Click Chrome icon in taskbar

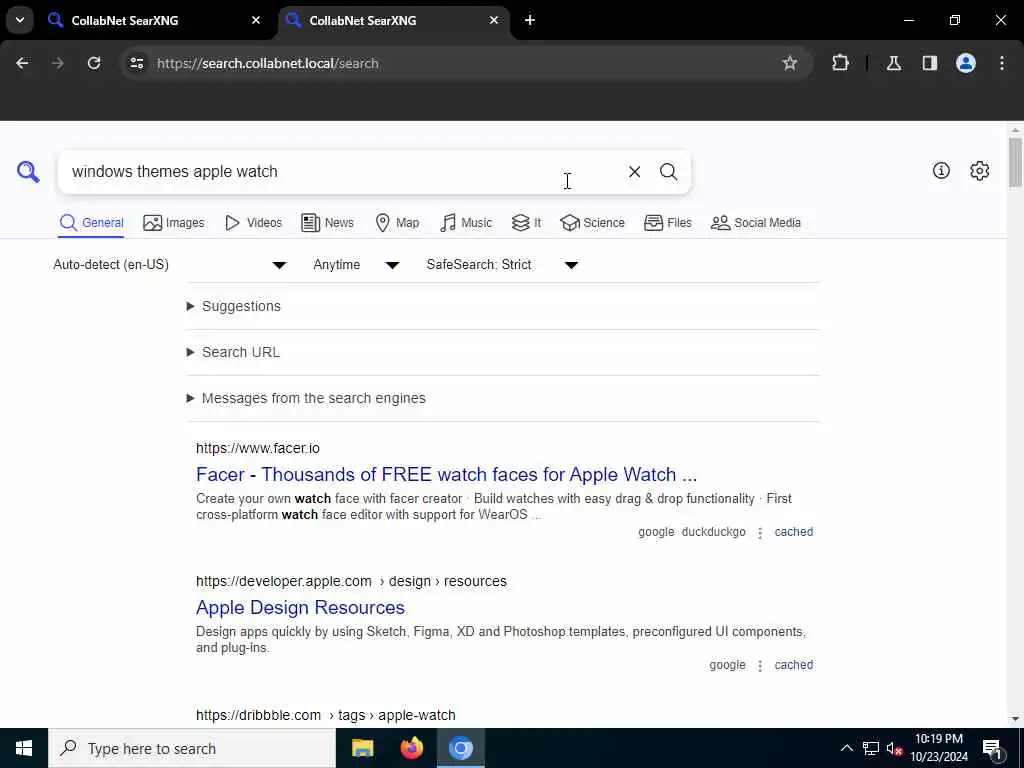[460, 748]
